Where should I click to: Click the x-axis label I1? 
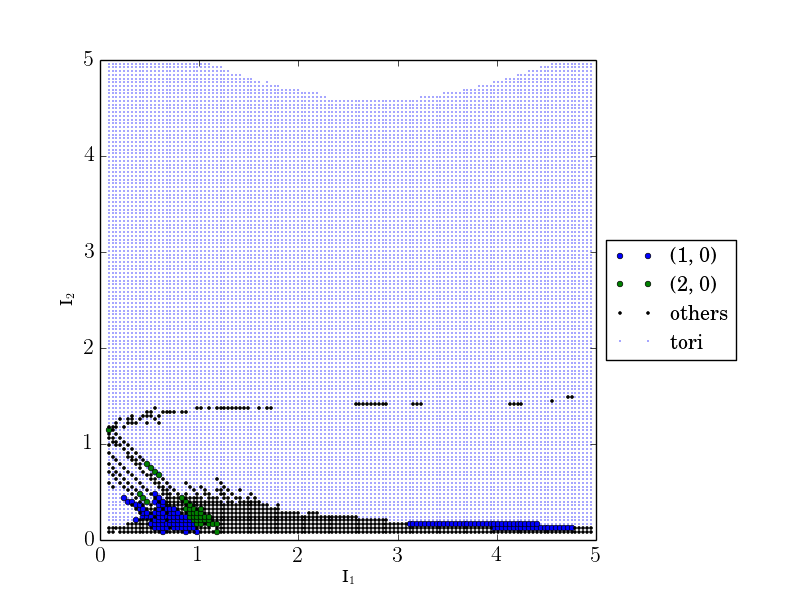point(348,577)
